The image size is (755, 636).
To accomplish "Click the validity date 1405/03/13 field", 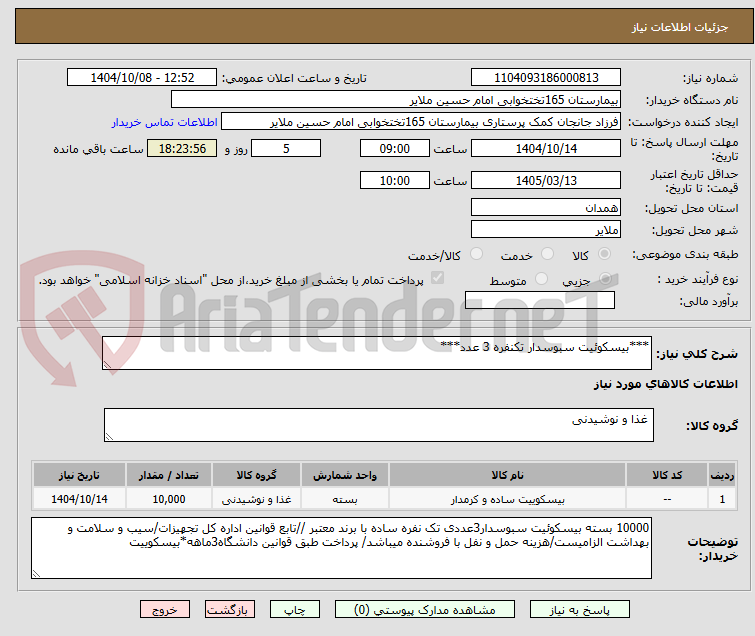I will (546, 181).
